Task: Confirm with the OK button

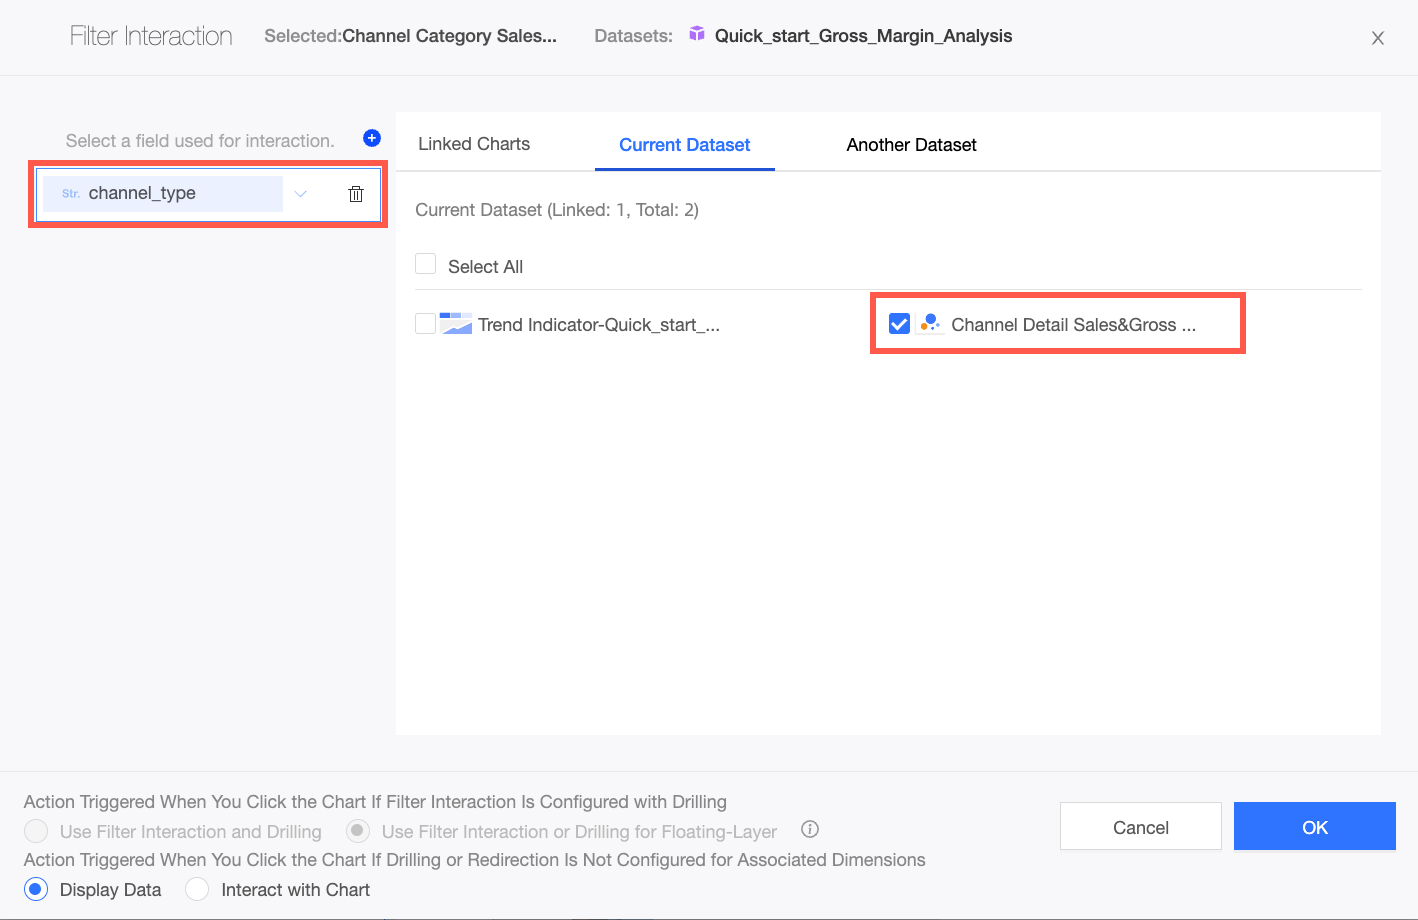Action: (x=1314, y=827)
